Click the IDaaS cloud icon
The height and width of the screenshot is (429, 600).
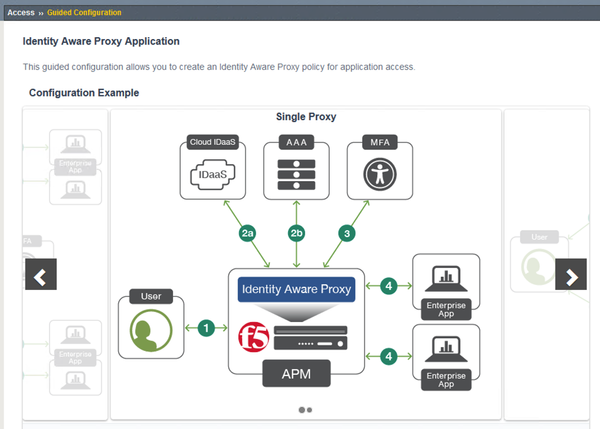point(213,175)
